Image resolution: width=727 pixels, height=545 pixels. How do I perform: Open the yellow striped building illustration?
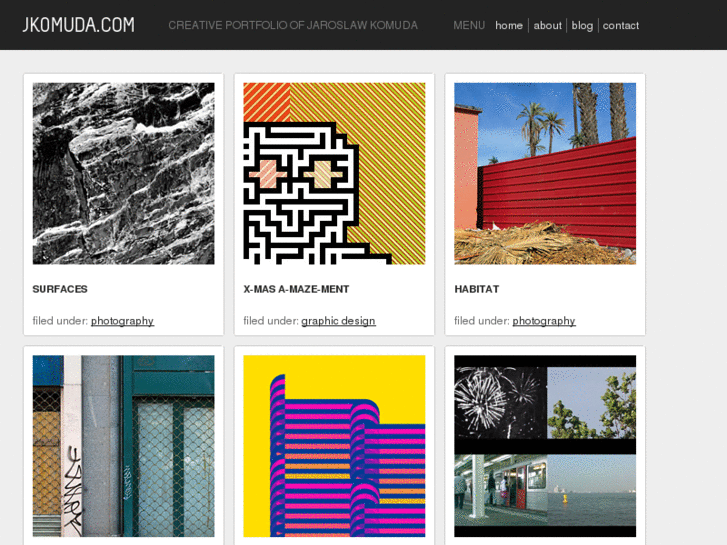(334, 446)
